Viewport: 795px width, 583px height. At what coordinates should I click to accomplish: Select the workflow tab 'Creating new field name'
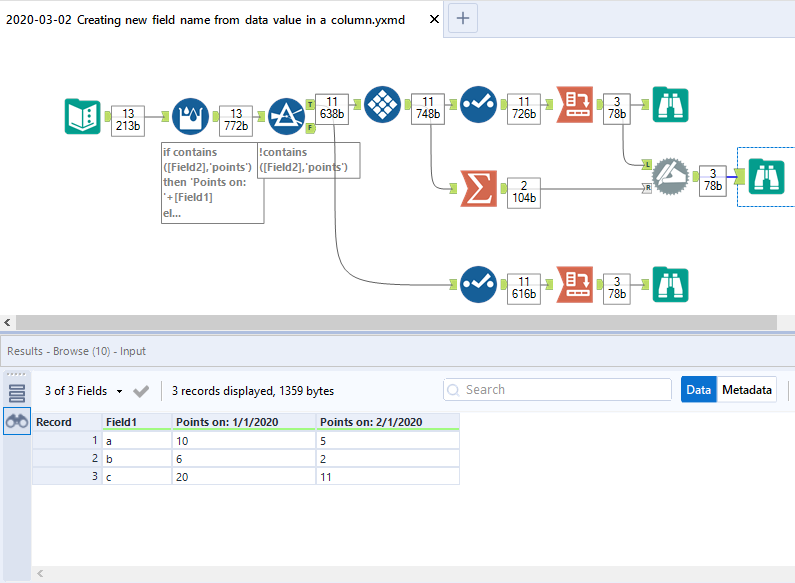[205, 19]
